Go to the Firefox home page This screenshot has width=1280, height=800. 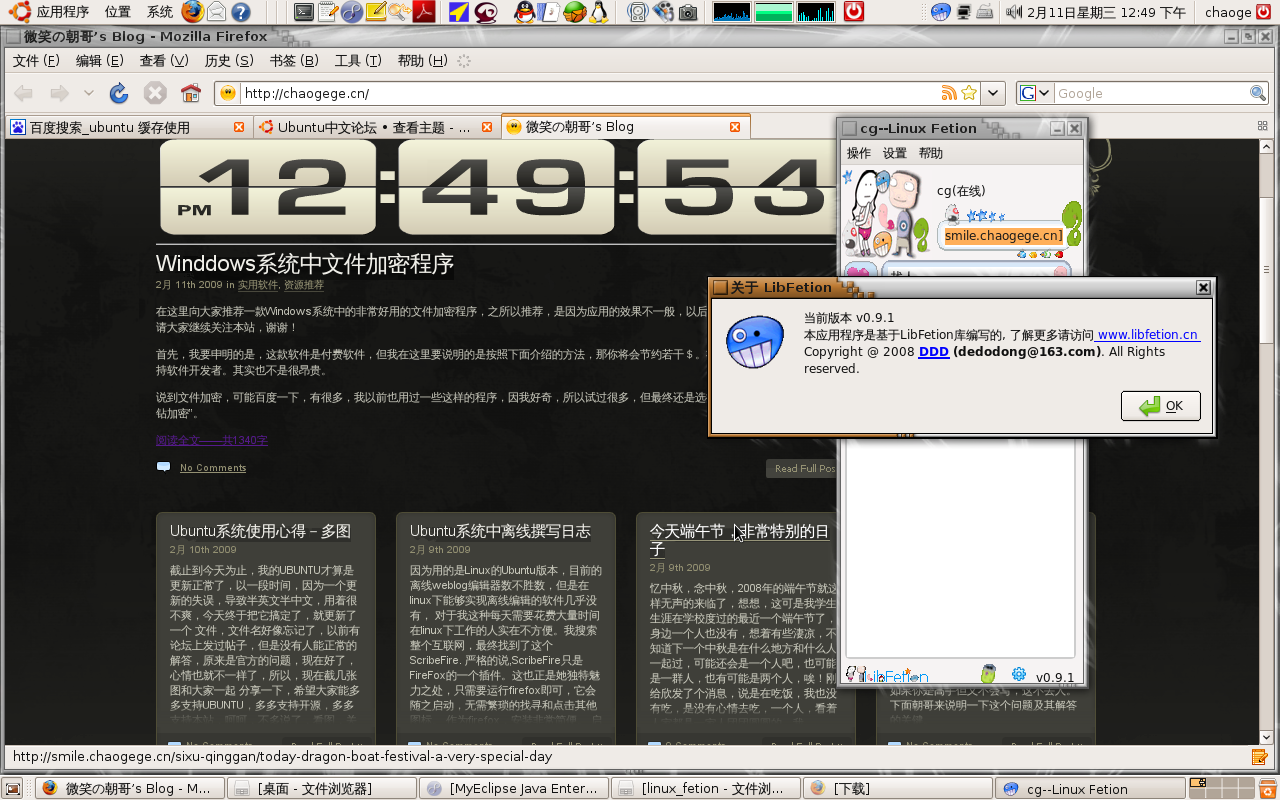point(191,93)
